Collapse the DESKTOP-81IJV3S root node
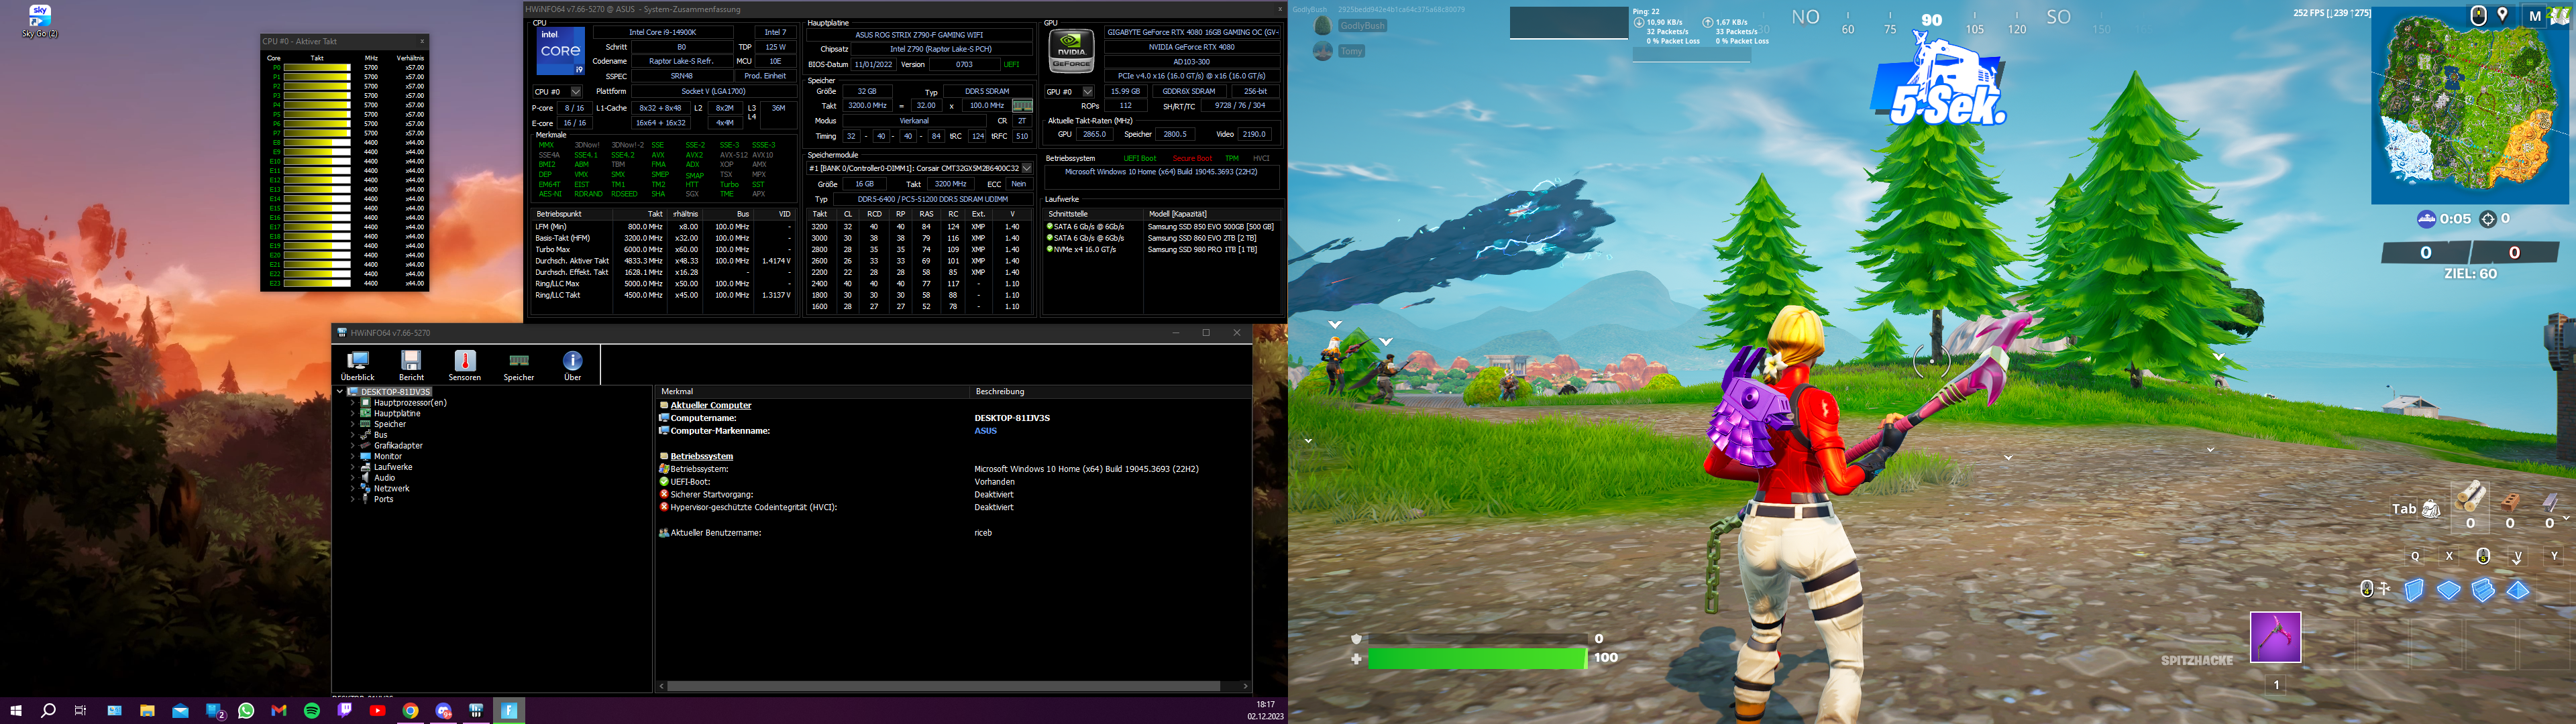Screen dimensions: 2576x724 (340, 392)
